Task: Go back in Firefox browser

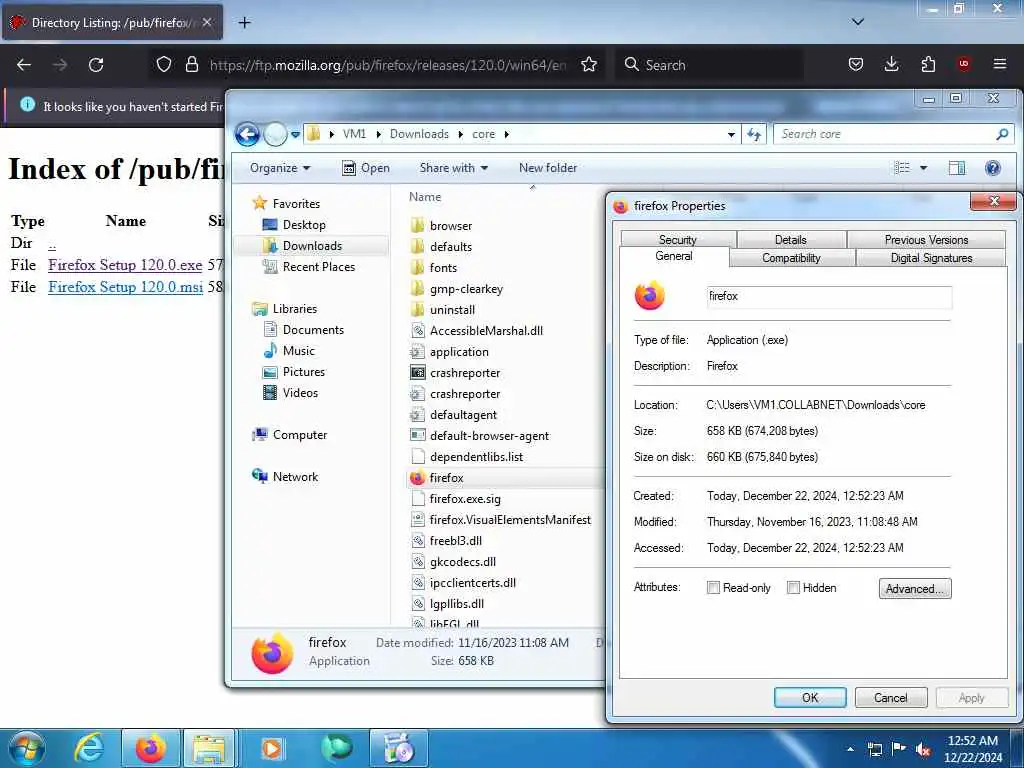Action: [24, 65]
